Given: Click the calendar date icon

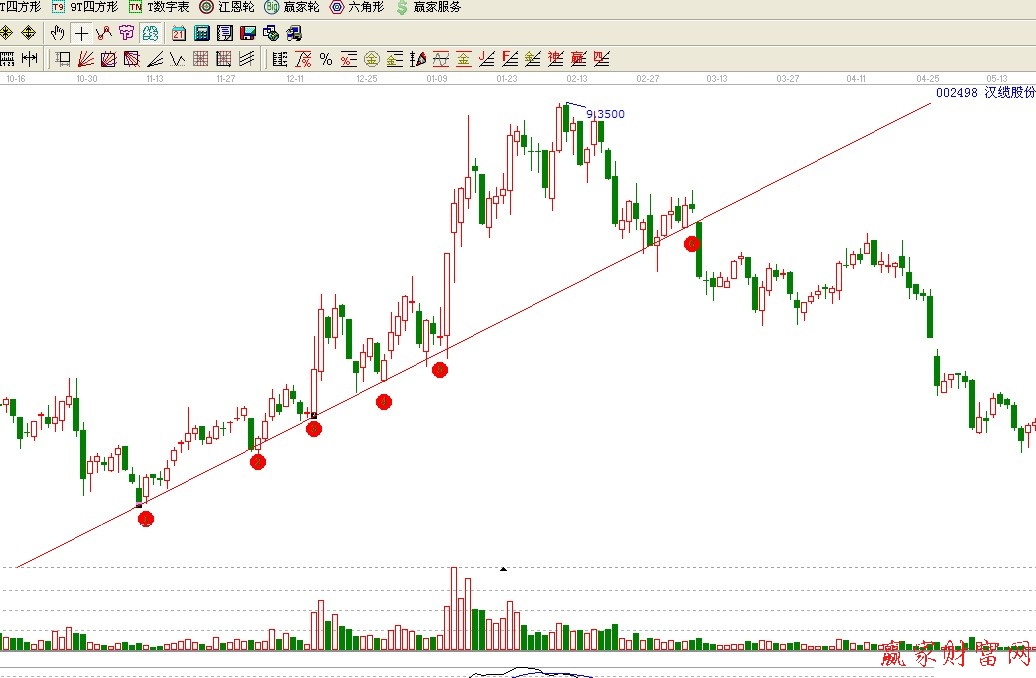Looking at the screenshot, I should click(179, 33).
